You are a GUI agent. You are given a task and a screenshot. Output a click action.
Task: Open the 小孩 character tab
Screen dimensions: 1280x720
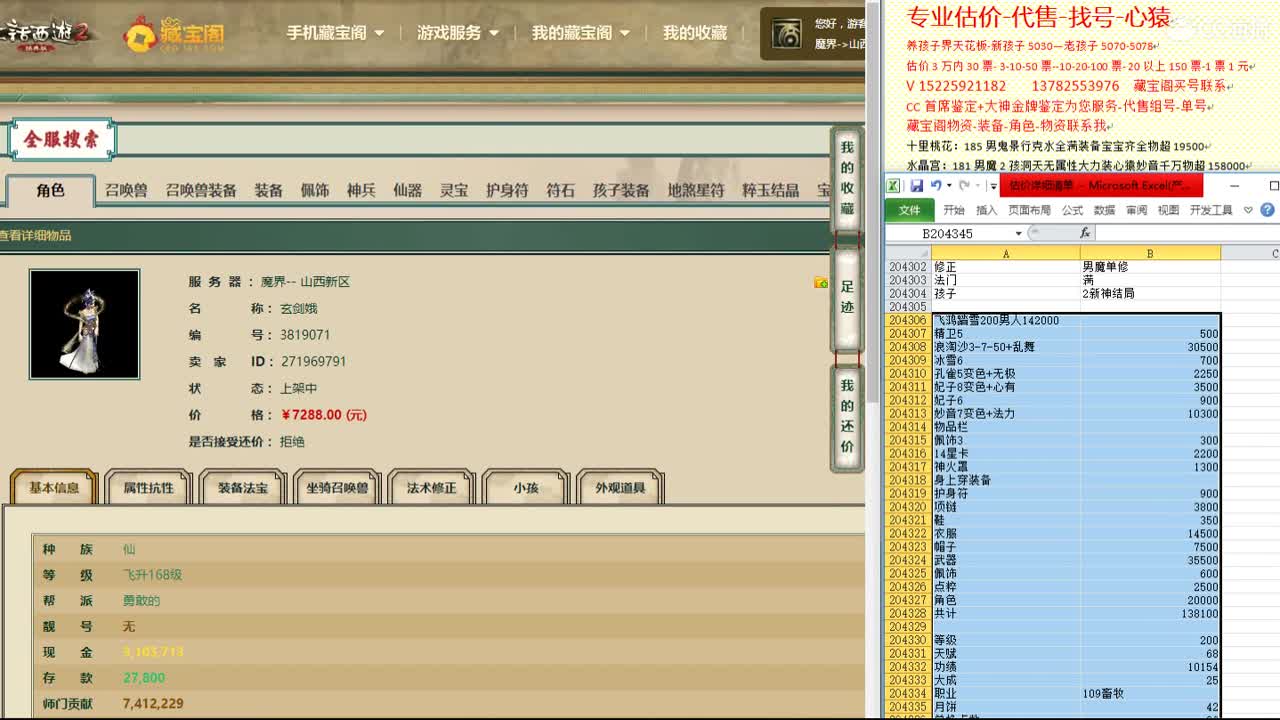[526, 487]
